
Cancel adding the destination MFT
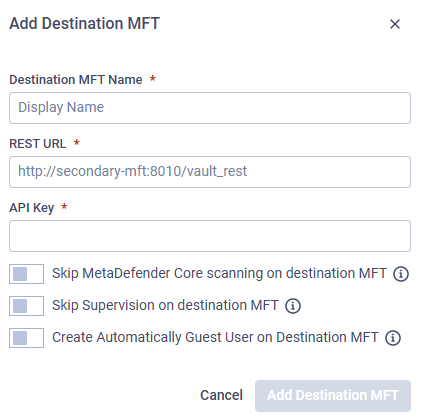point(221,395)
